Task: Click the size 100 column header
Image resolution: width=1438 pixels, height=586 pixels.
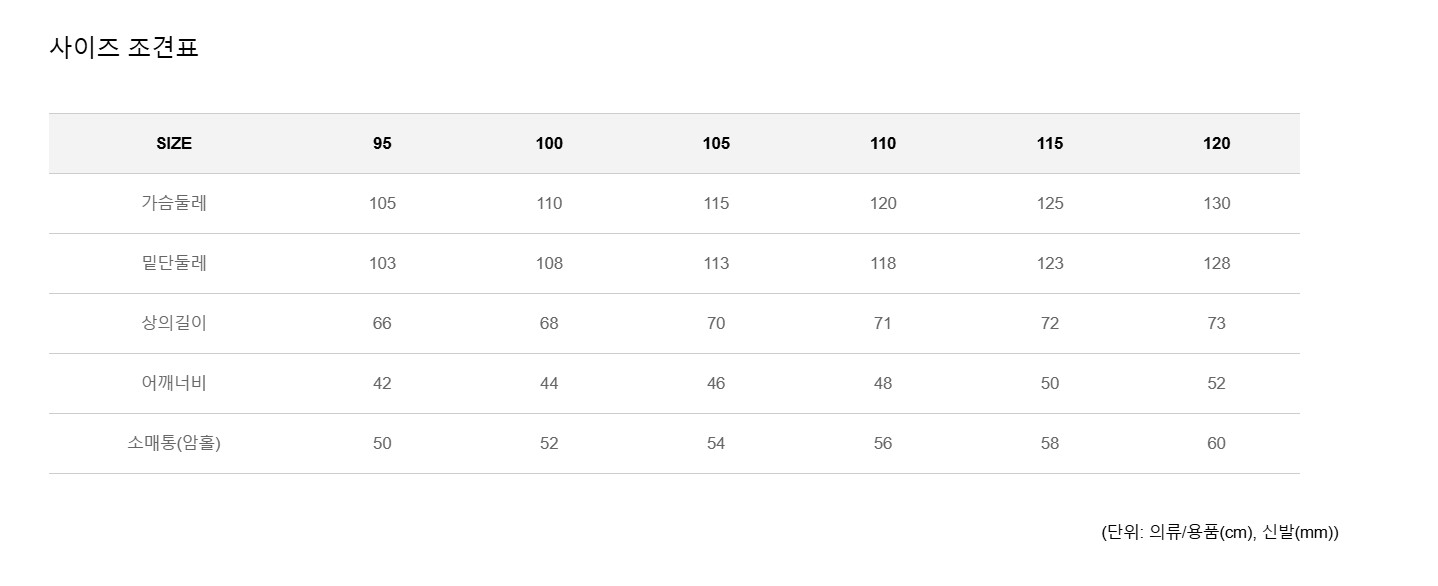Action: pyautogui.click(x=549, y=143)
